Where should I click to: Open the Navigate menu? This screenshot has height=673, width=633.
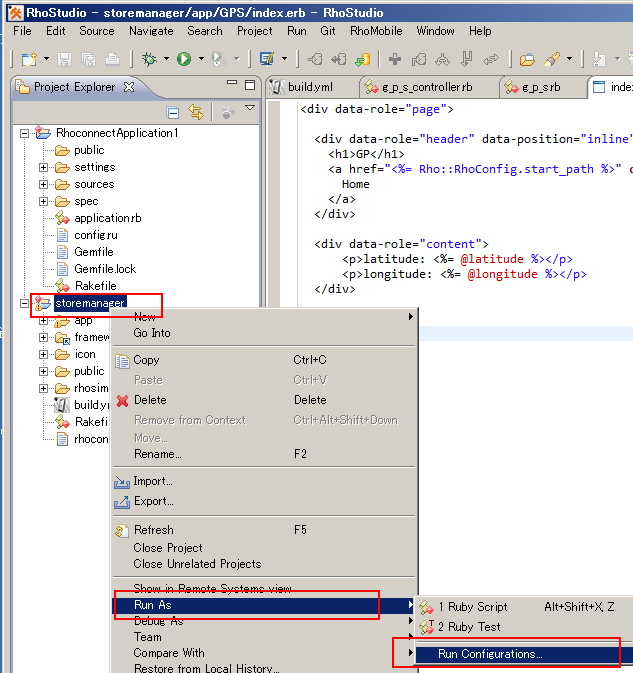[x=151, y=31]
